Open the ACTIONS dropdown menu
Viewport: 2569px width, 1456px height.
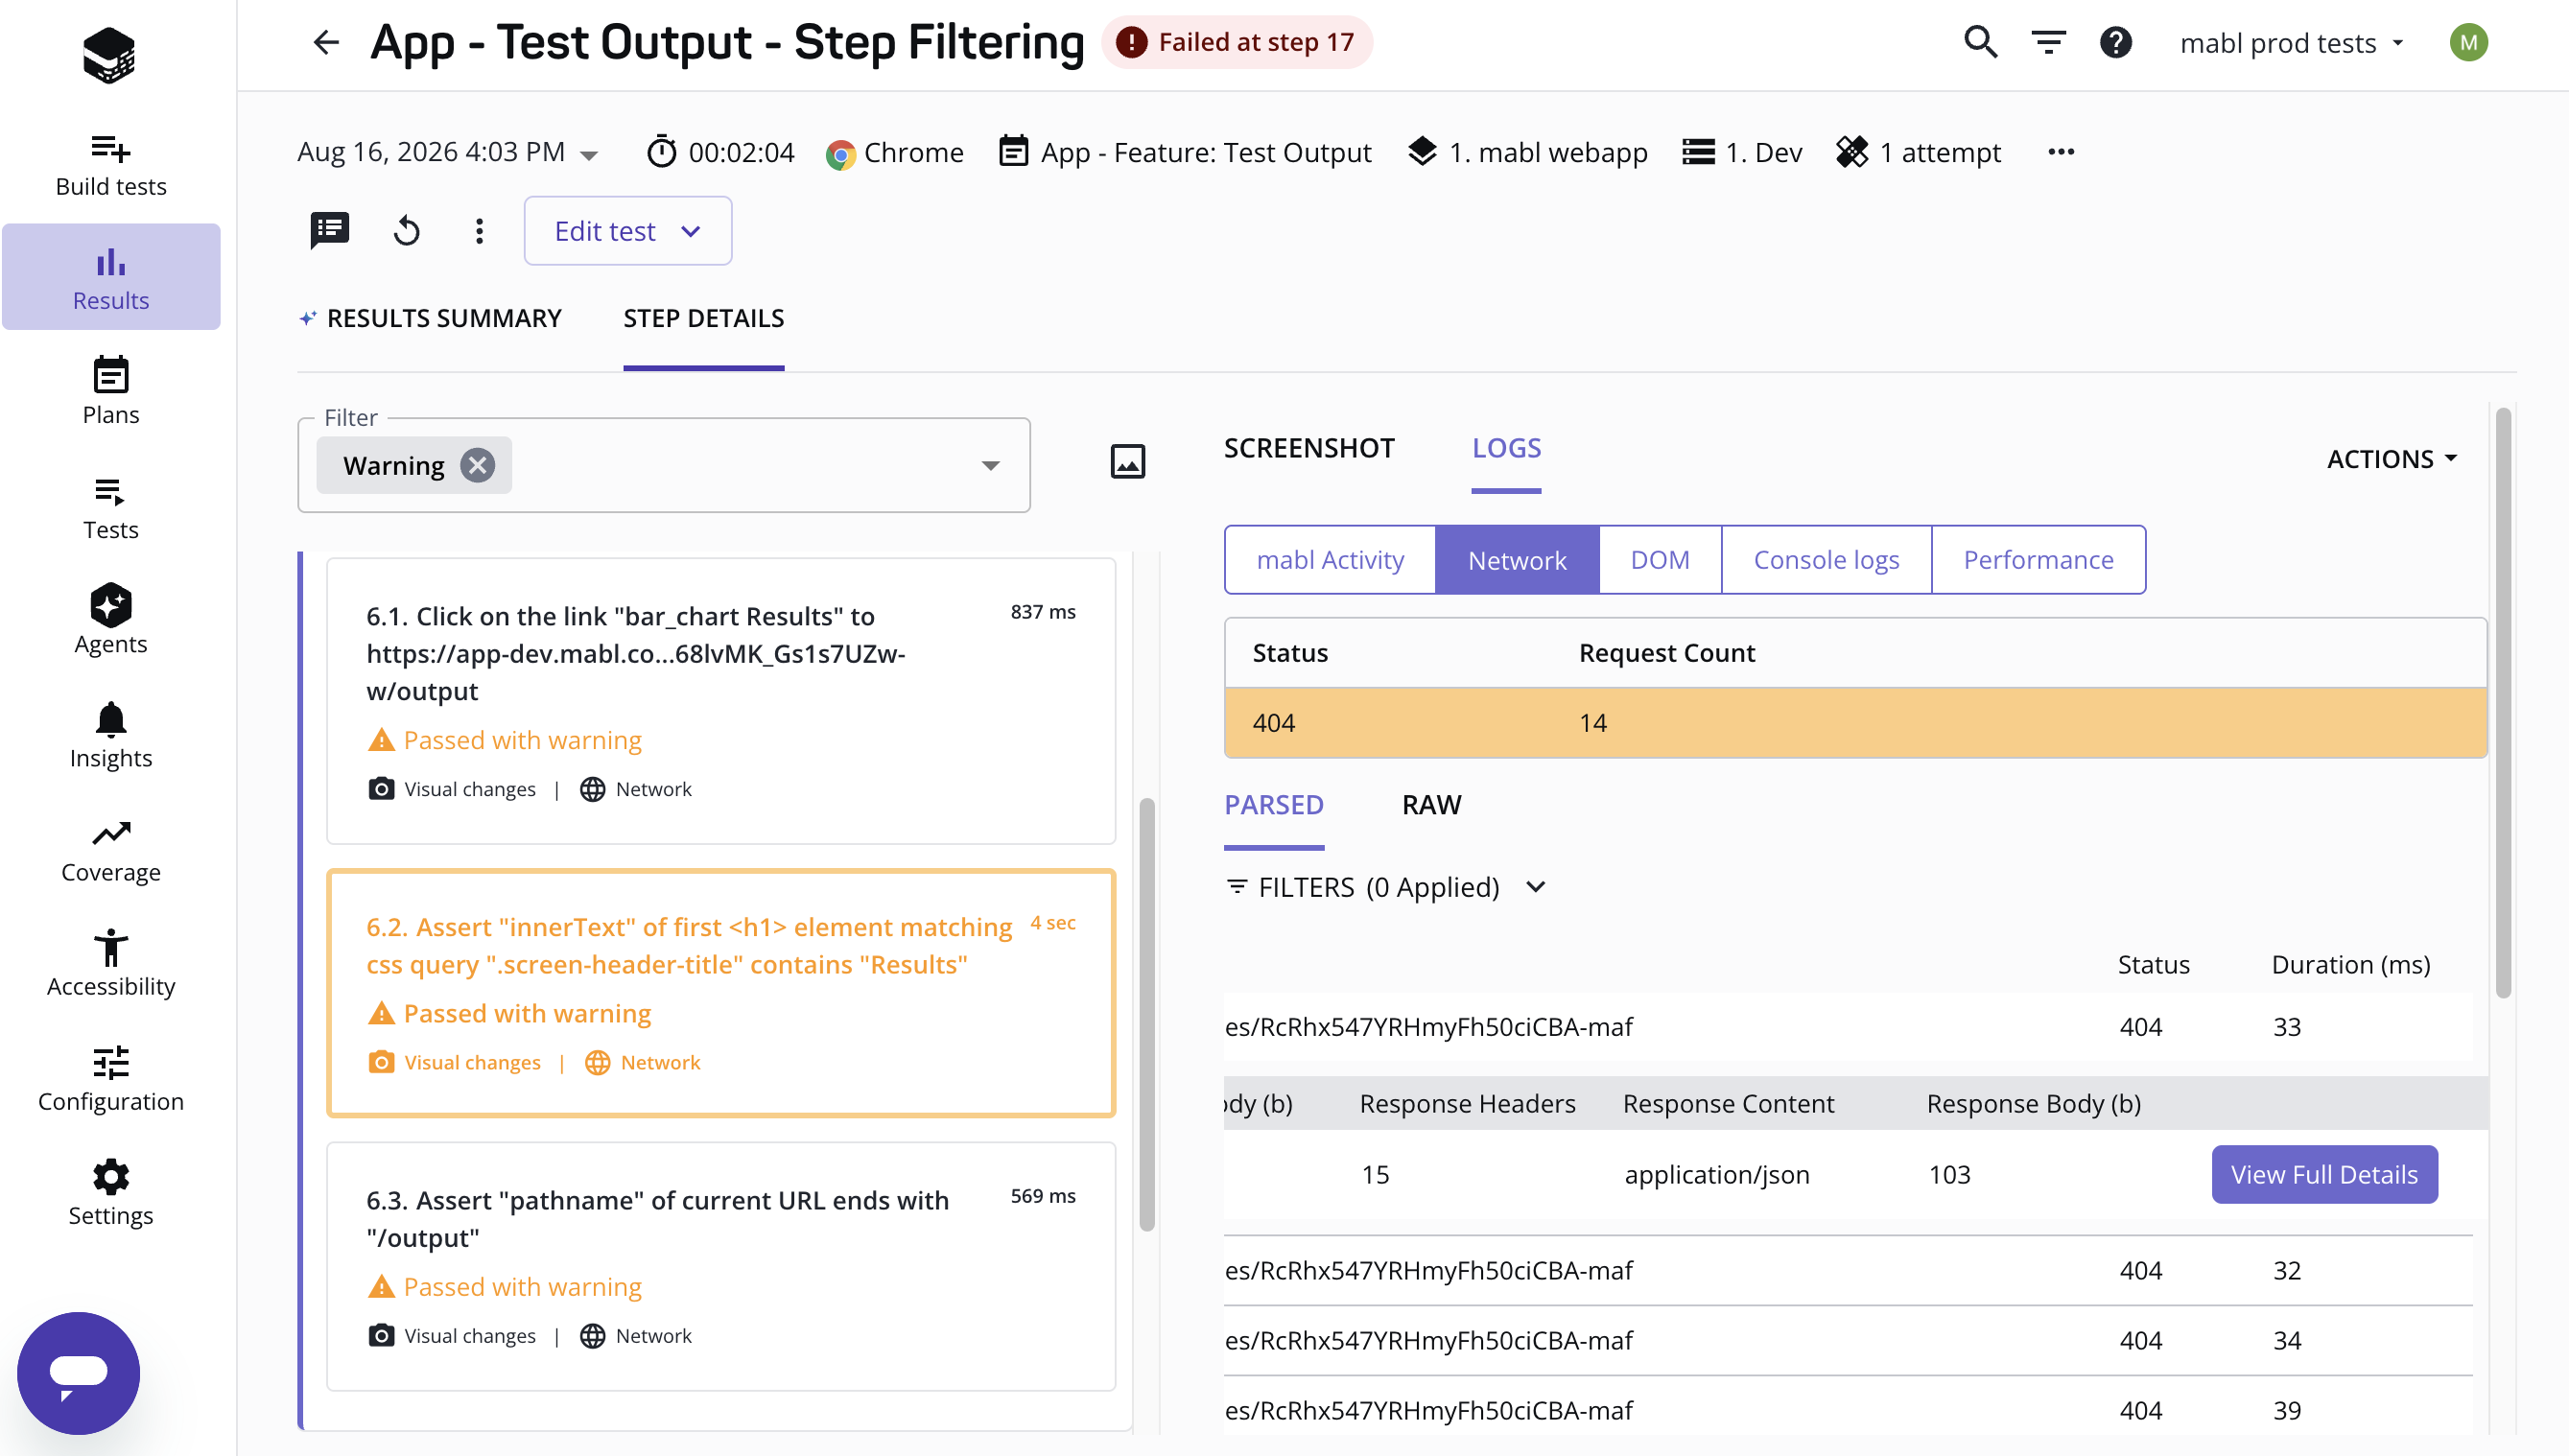point(2392,459)
